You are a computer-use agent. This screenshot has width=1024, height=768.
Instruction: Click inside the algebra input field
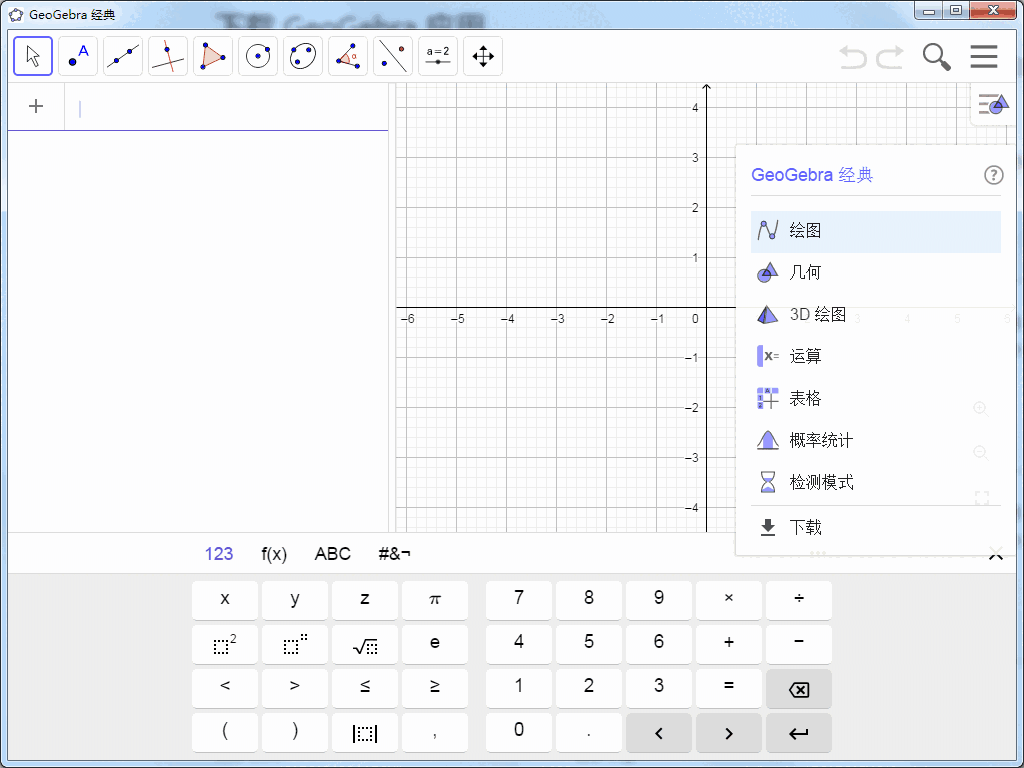point(200,106)
